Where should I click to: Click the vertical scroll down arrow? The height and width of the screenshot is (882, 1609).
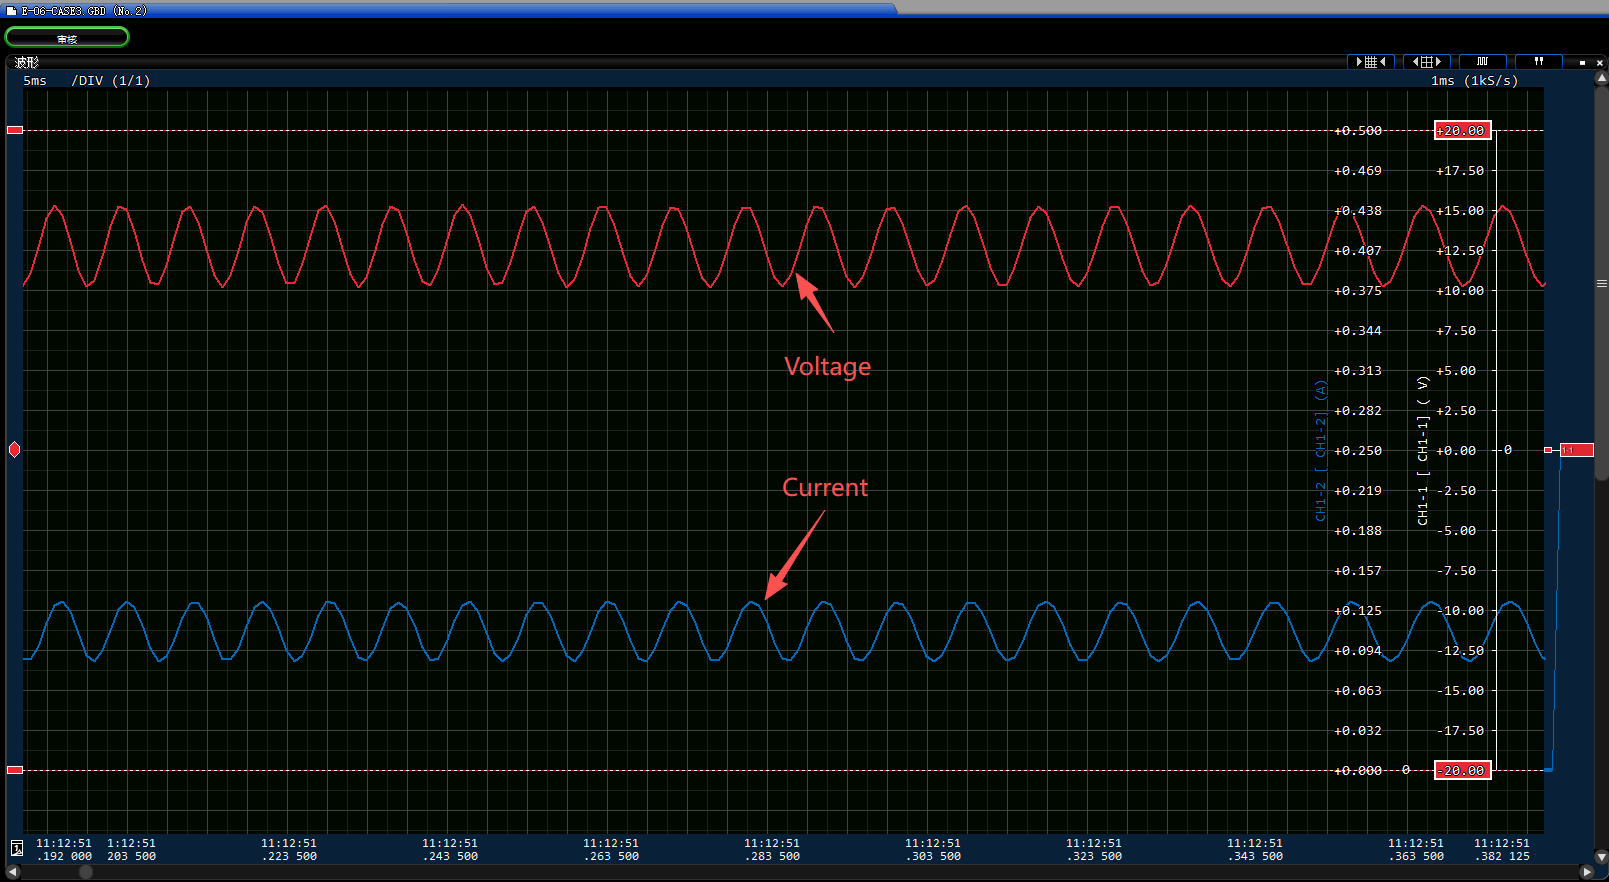1602,857
